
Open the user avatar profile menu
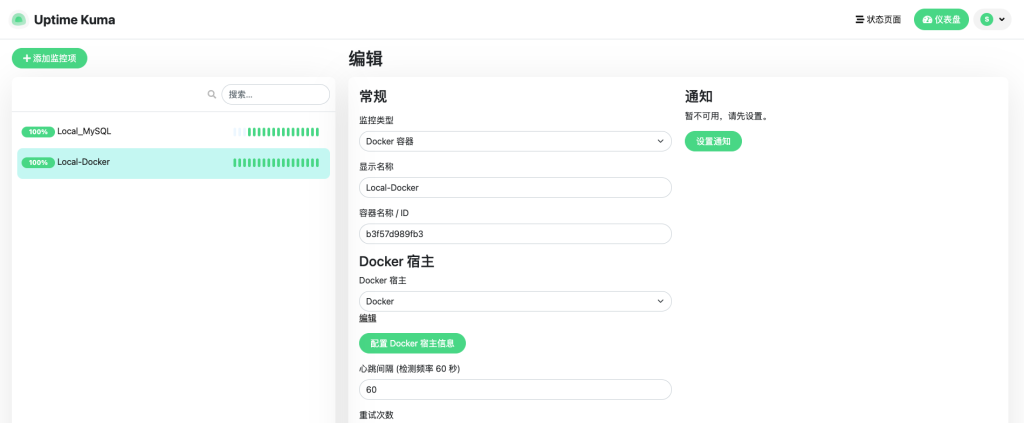click(x=992, y=20)
